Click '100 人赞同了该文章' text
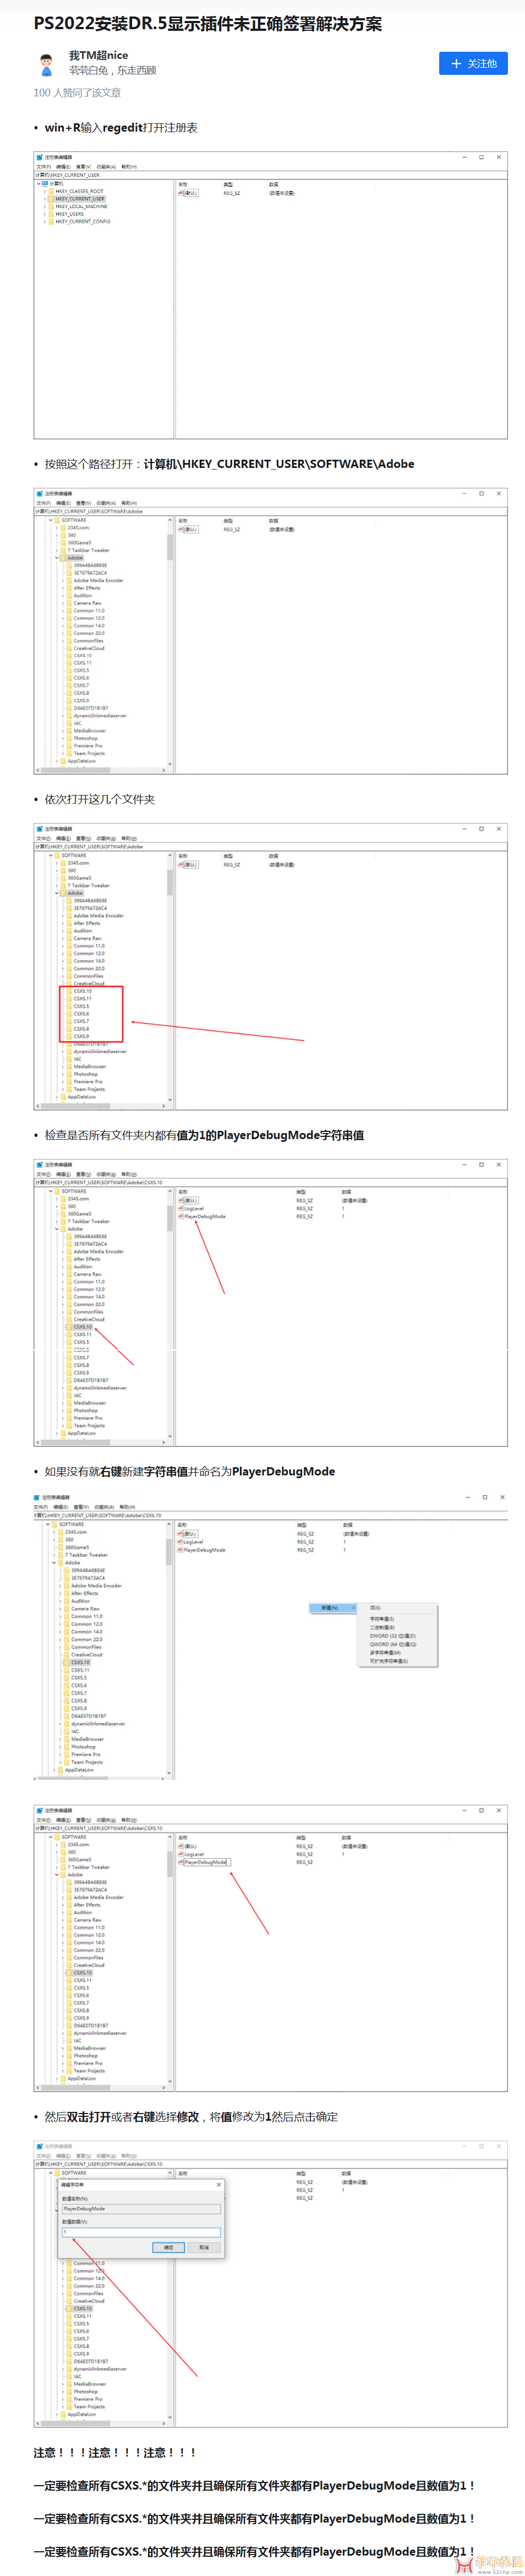 (x=77, y=93)
